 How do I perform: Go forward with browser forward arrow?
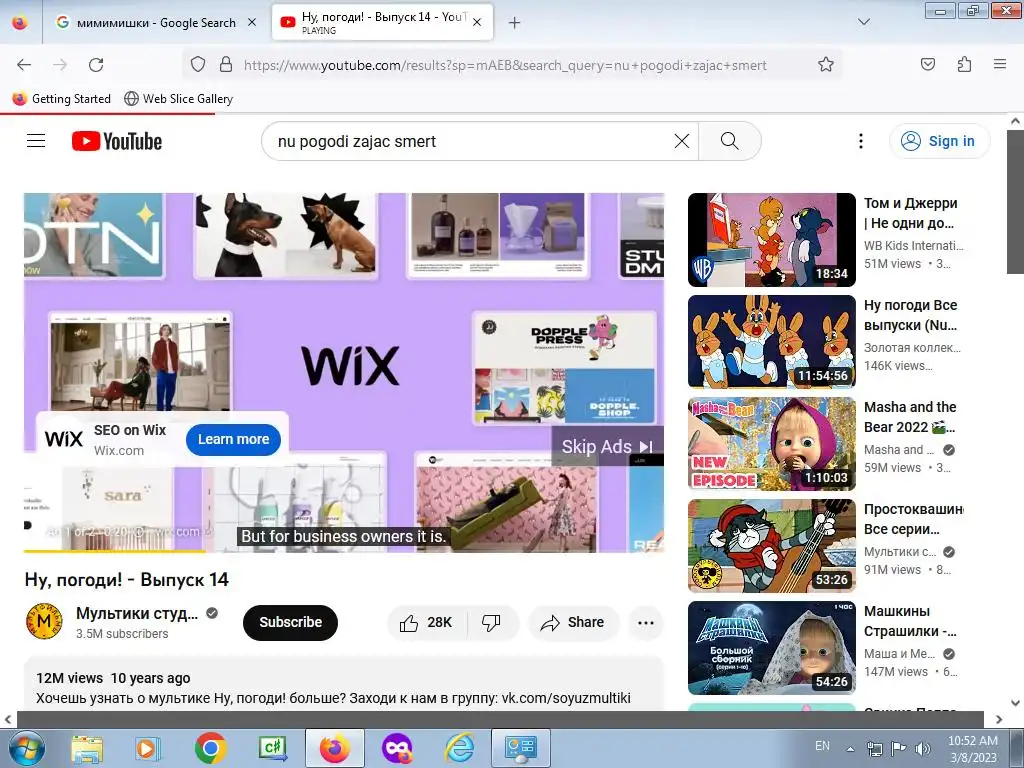tap(60, 65)
